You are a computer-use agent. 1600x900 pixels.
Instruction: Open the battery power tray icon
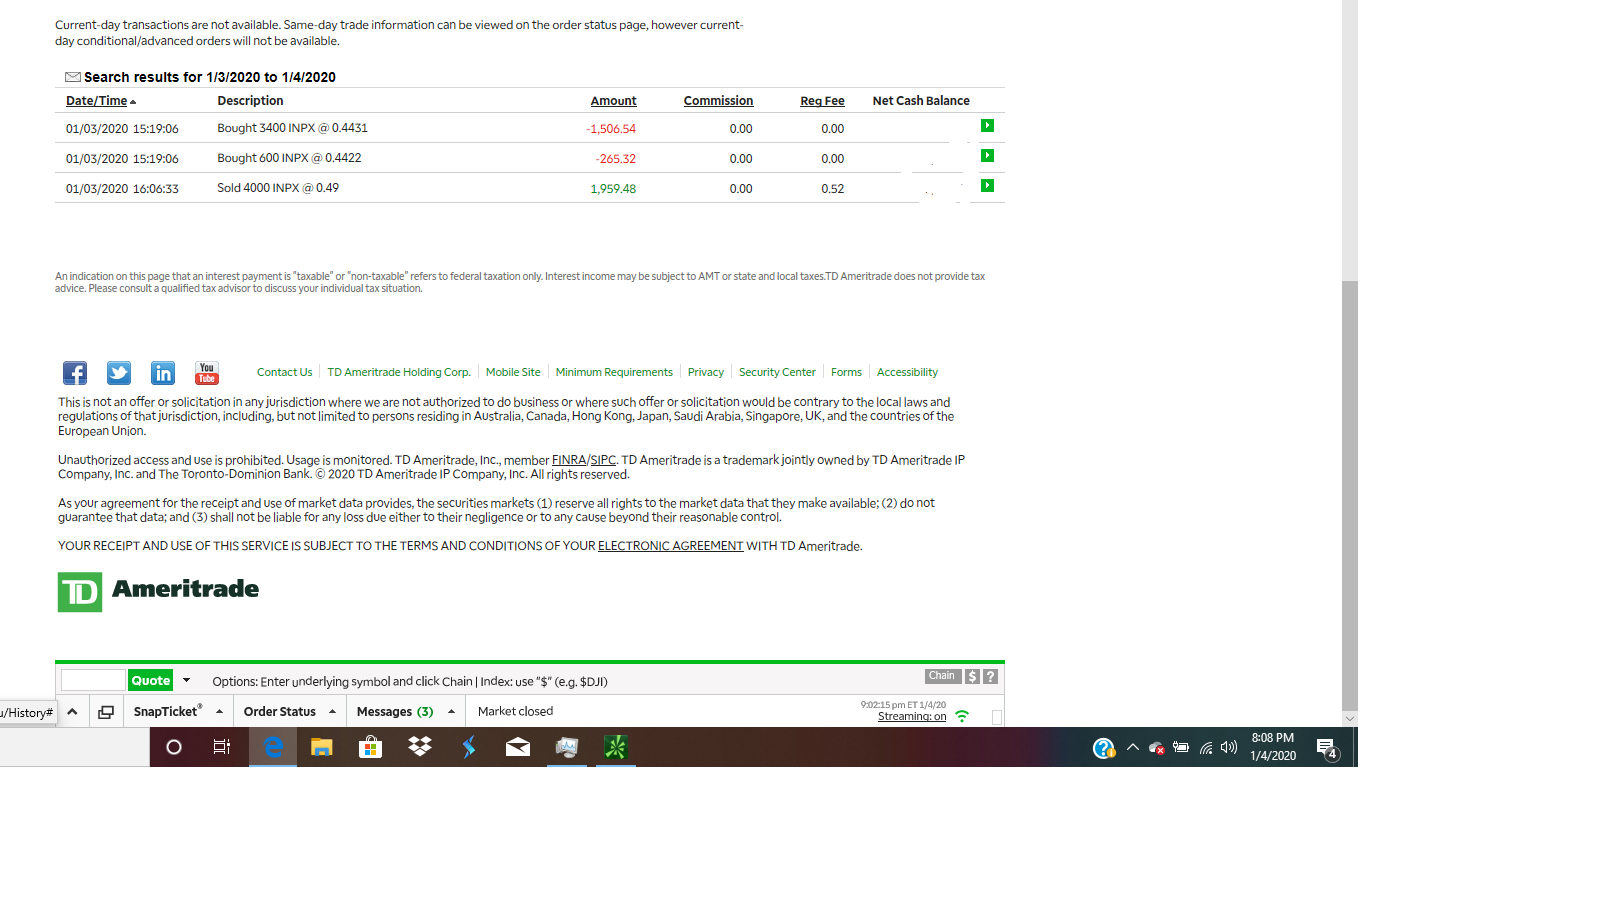pyautogui.click(x=1181, y=748)
